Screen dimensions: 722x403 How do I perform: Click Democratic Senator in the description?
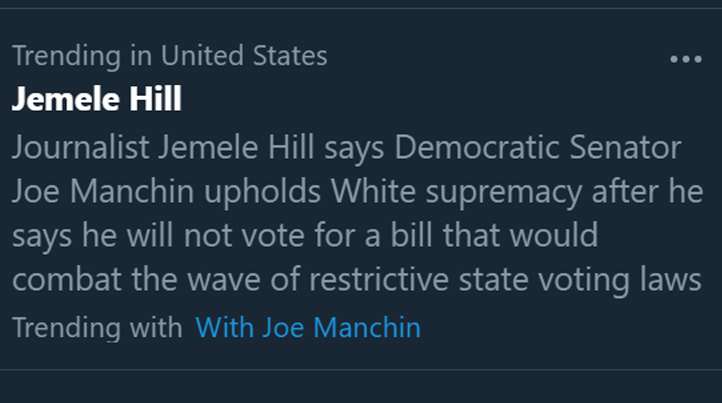point(538,149)
